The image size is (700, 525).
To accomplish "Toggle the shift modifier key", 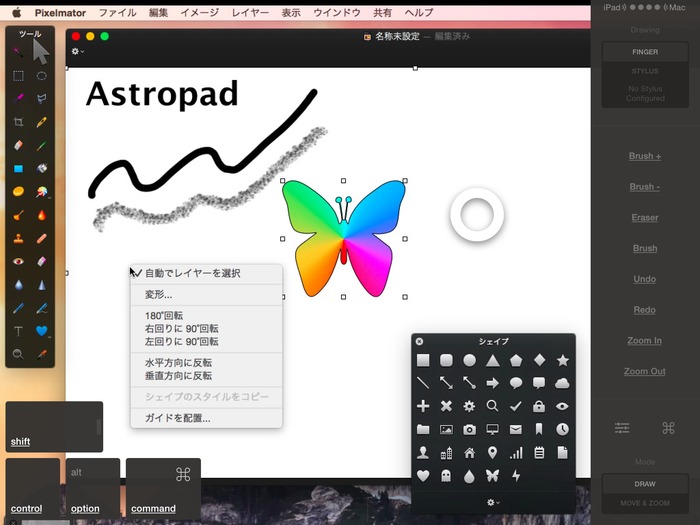I will [x=54, y=427].
